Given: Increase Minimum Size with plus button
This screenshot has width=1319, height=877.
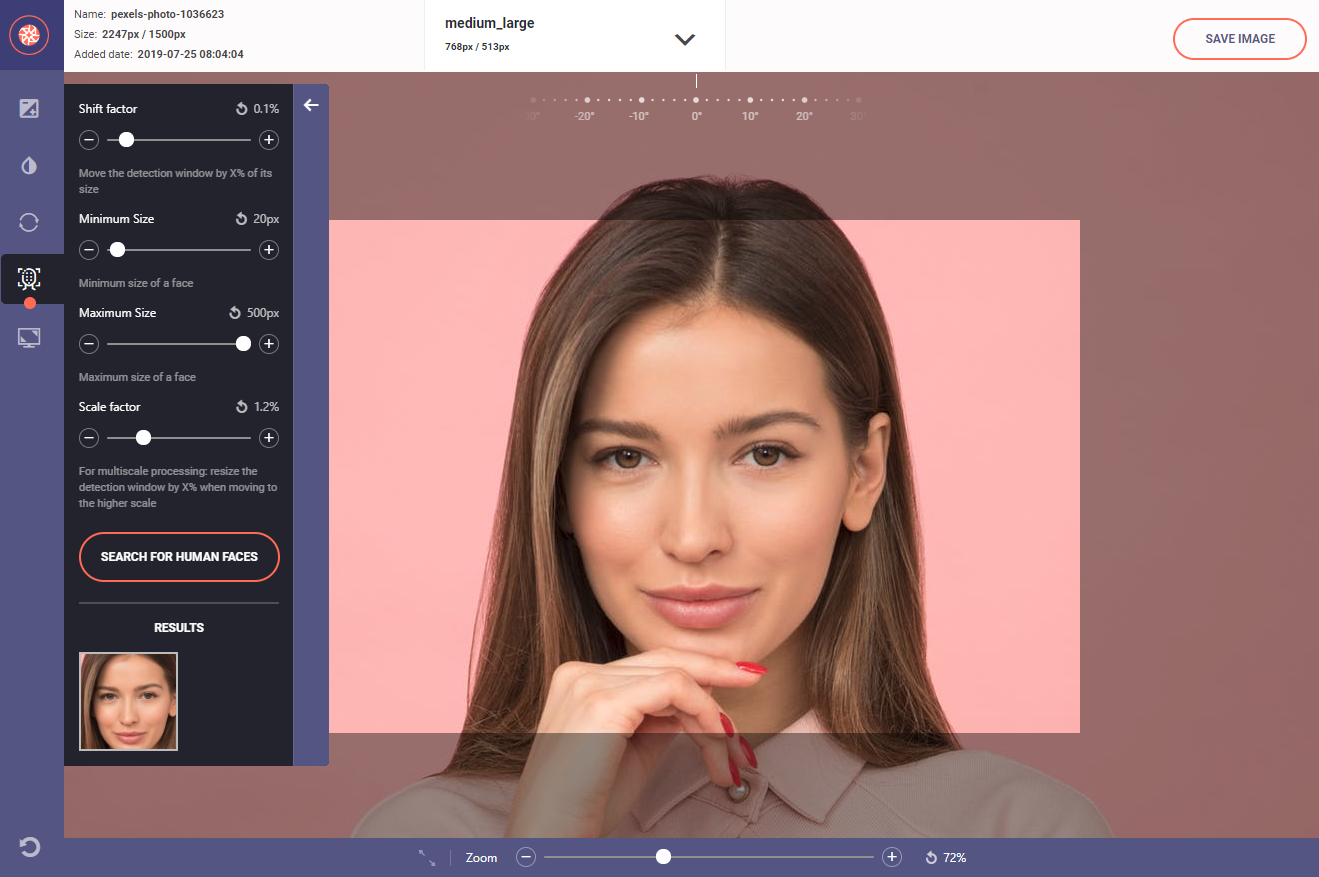Looking at the screenshot, I should click(x=269, y=250).
